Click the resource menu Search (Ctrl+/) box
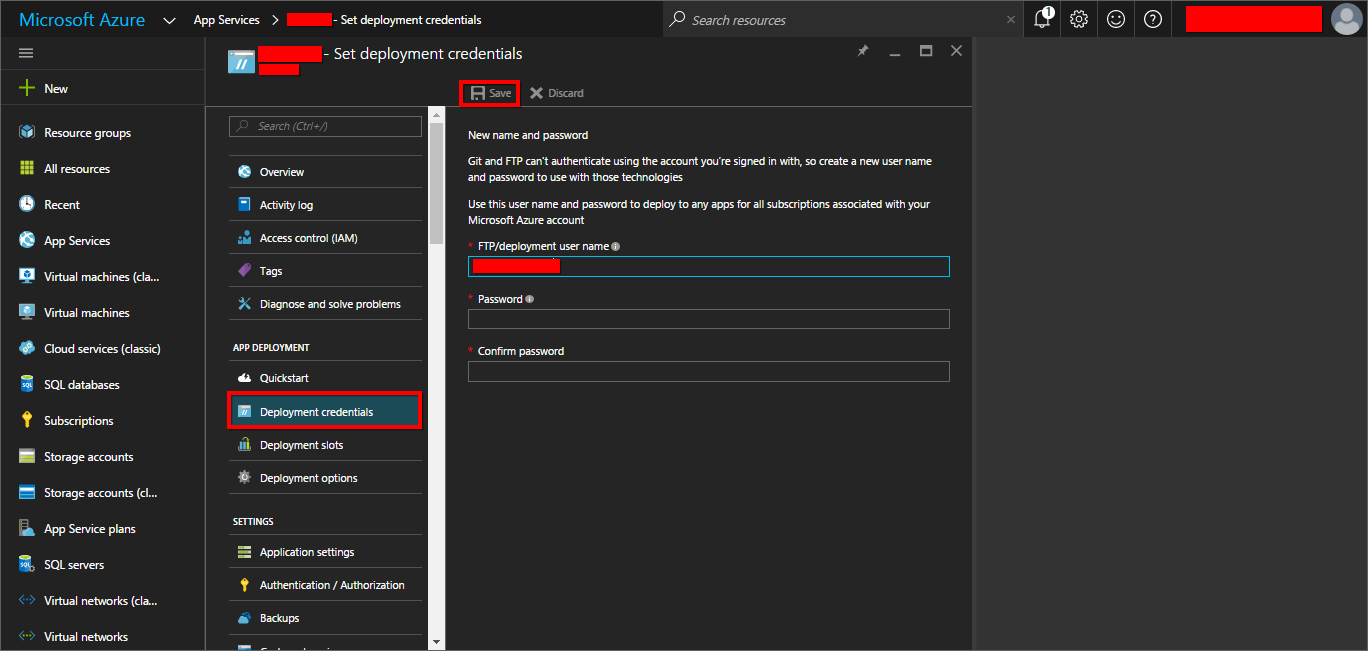Viewport: 1368px width, 651px height. pyautogui.click(x=325, y=126)
